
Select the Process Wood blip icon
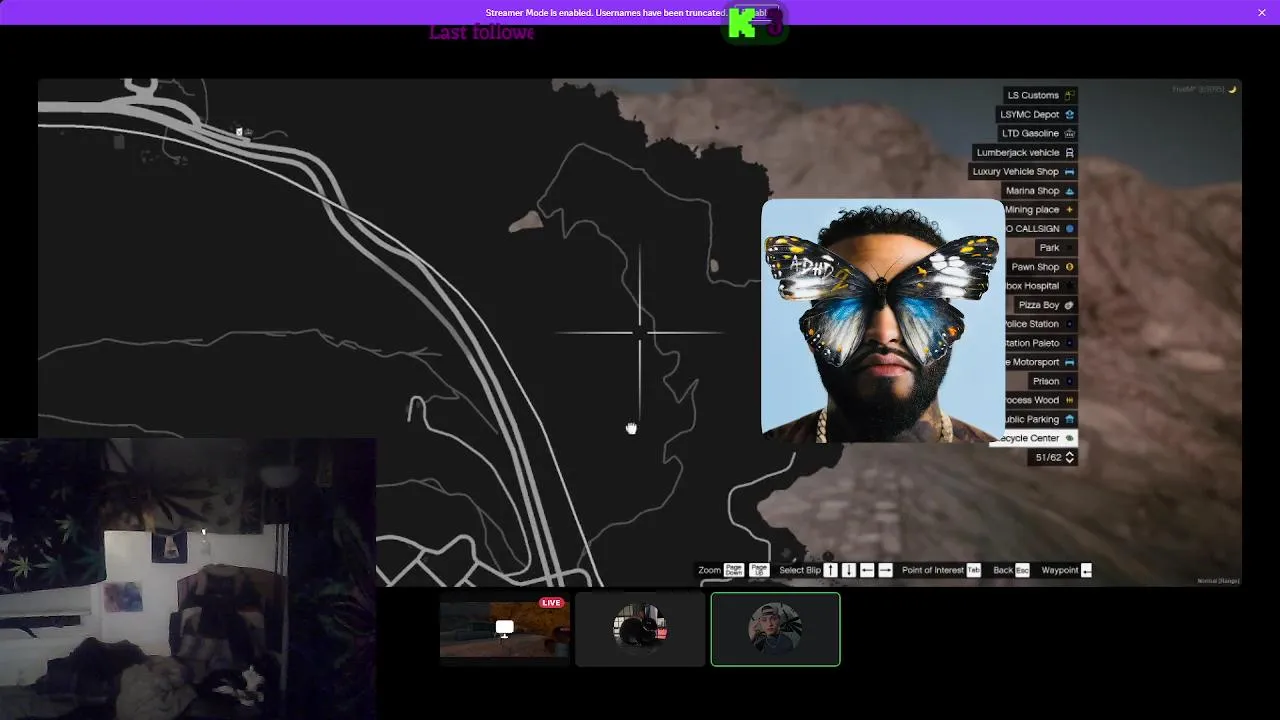click(x=1069, y=400)
